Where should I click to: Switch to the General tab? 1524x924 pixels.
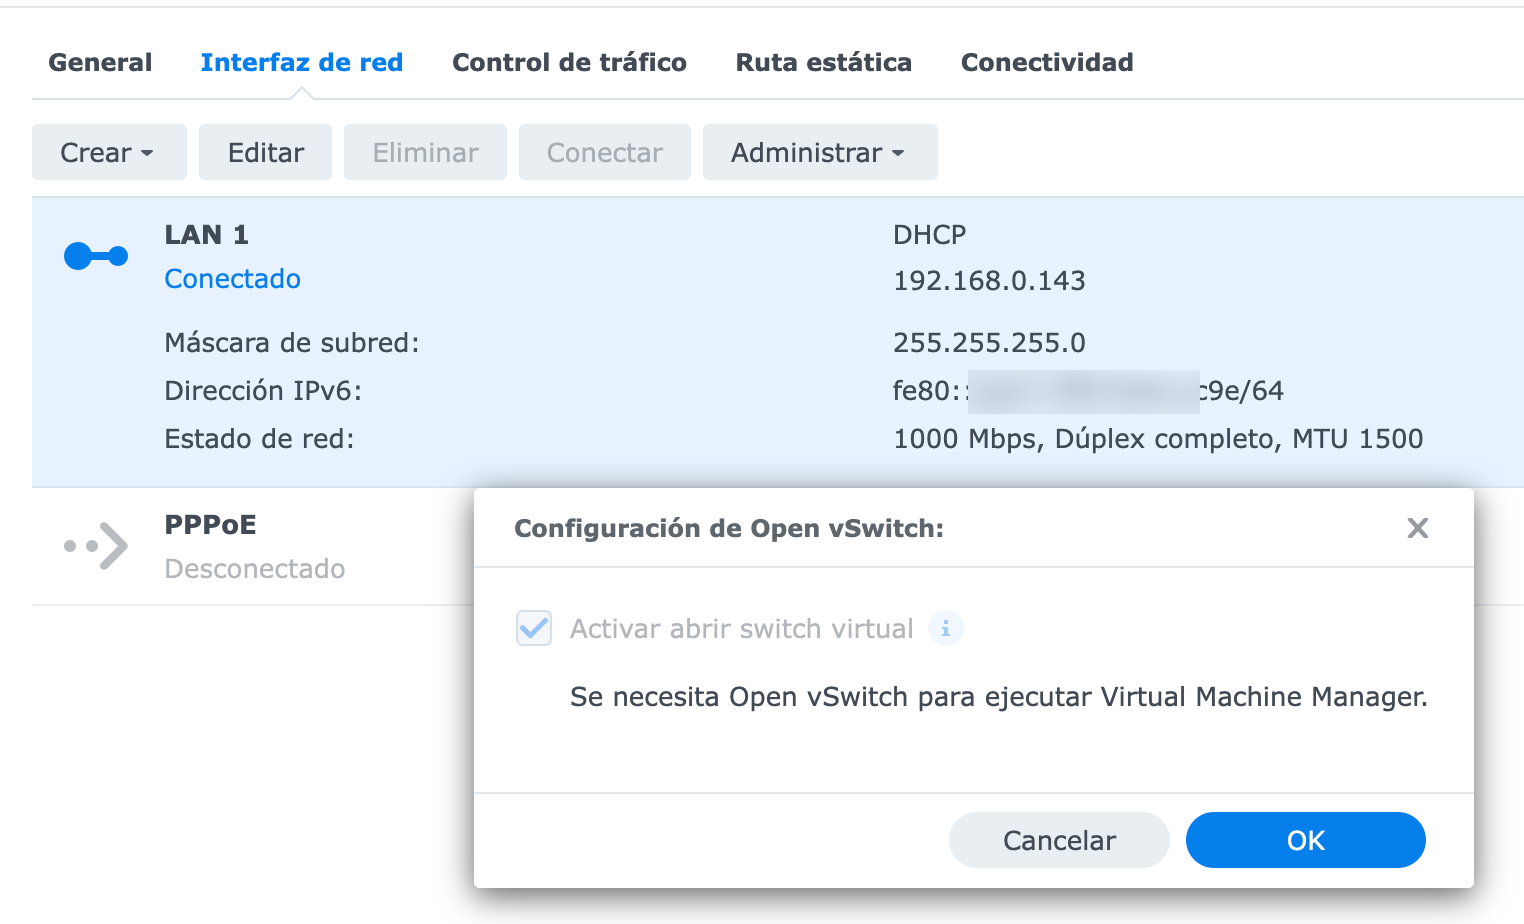[x=100, y=62]
